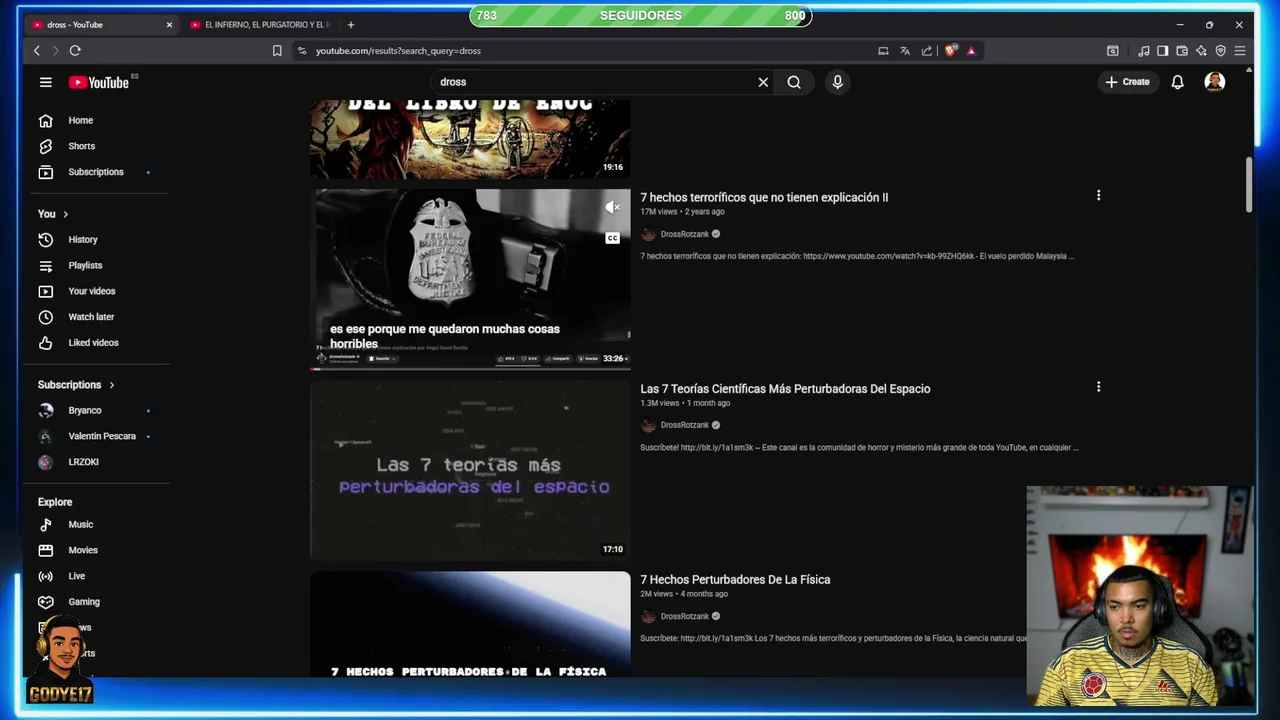Click the Create button

(1127, 82)
